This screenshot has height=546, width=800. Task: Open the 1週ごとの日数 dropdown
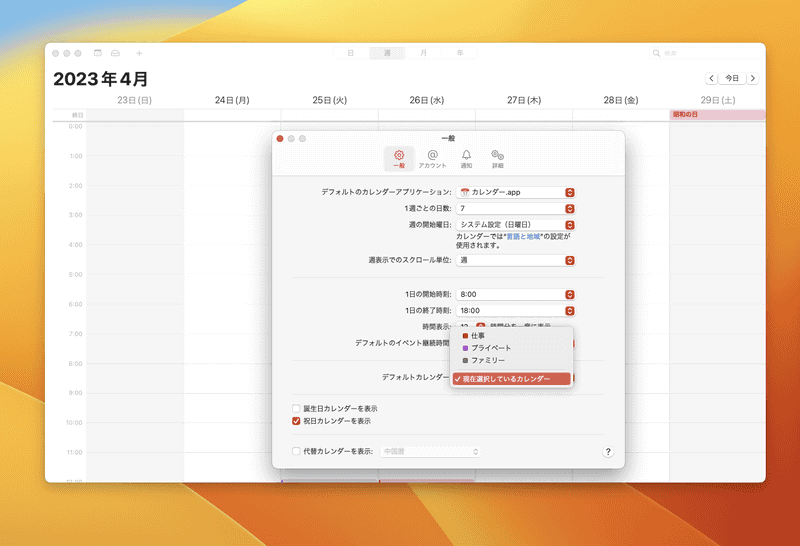pyautogui.click(x=515, y=209)
